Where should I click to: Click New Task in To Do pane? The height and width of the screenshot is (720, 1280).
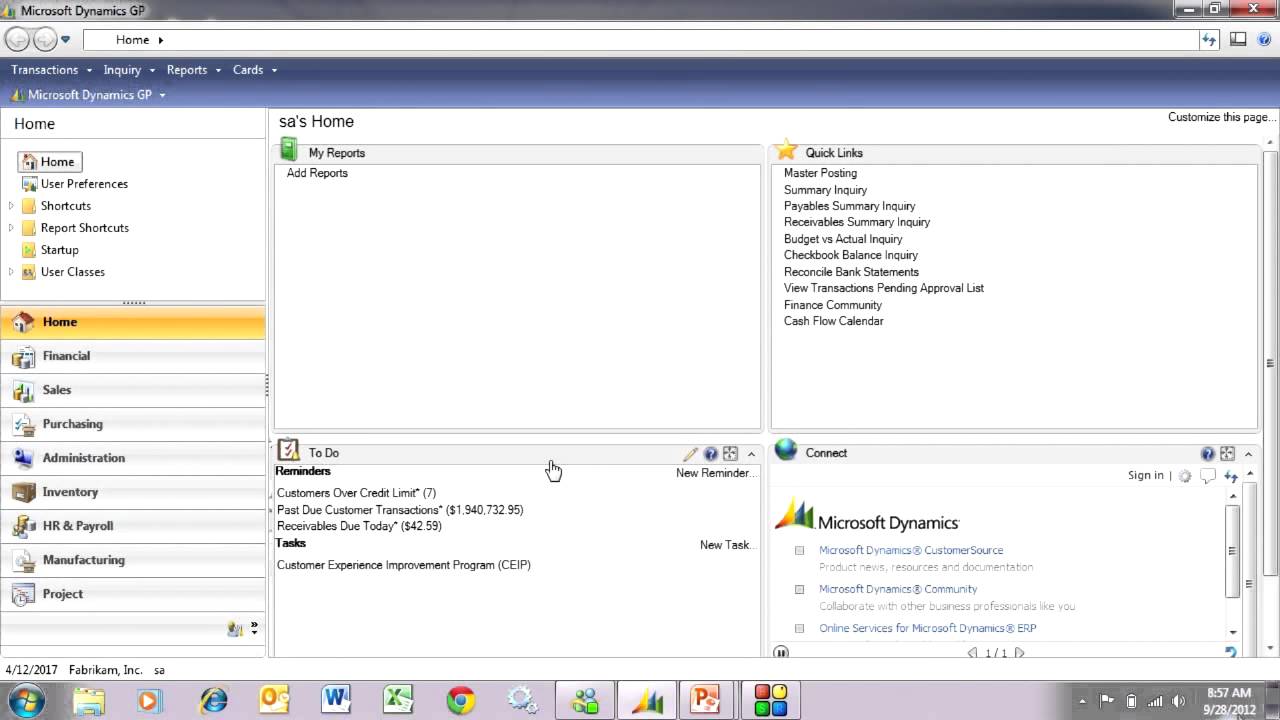728,545
